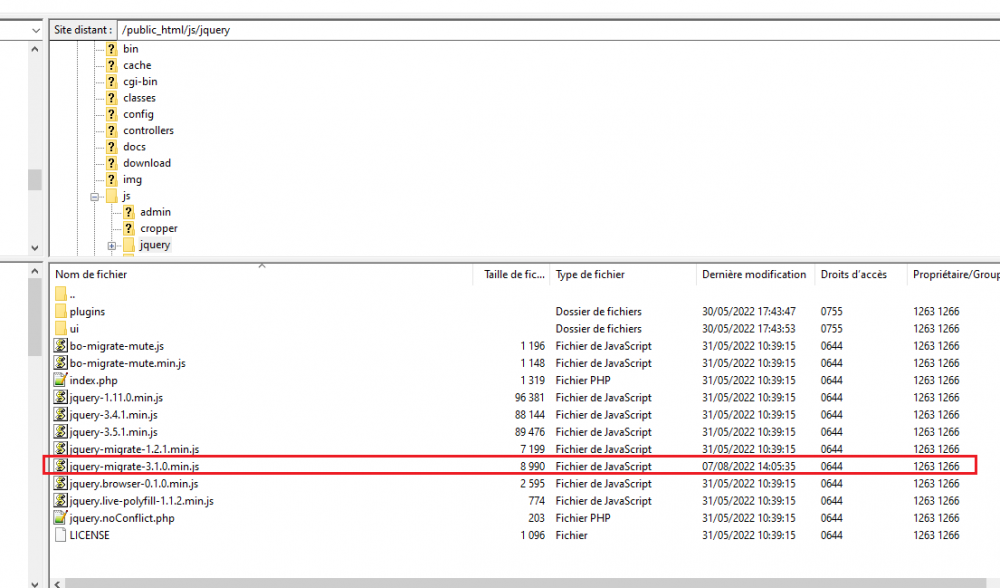Click the remote site path input field
This screenshot has width=1000, height=588.
pos(559,30)
